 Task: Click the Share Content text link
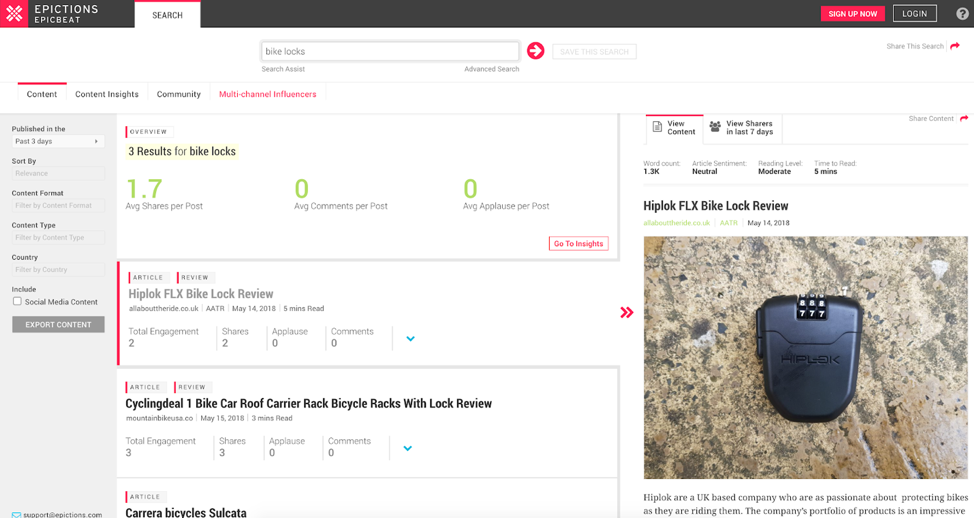(x=931, y=118)
